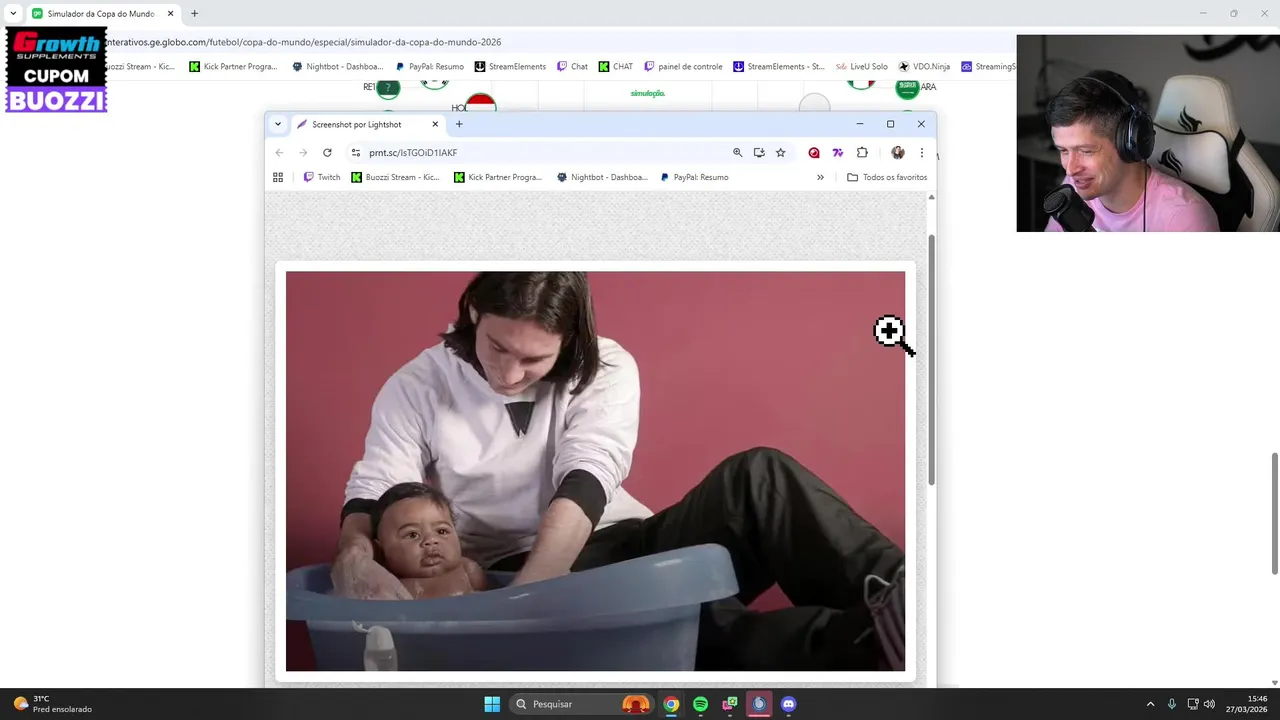Screen dimensions: 1280x720
Task: Open the painel de controle bookmark
Action: point(683,67)
